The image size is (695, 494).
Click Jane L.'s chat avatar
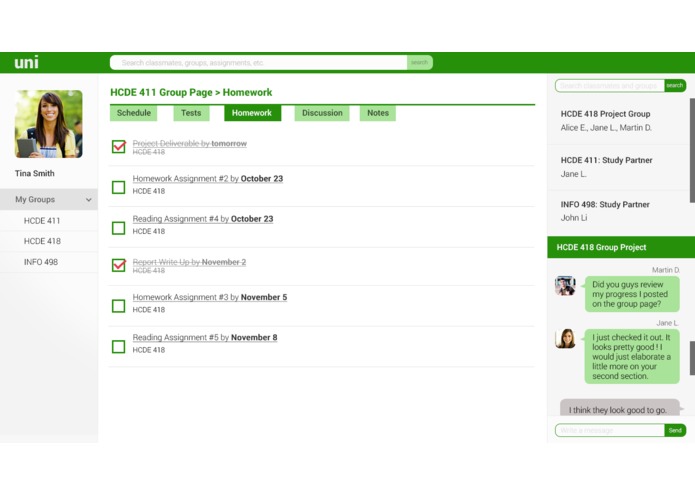pyautogui.click(x=565, y=338)
